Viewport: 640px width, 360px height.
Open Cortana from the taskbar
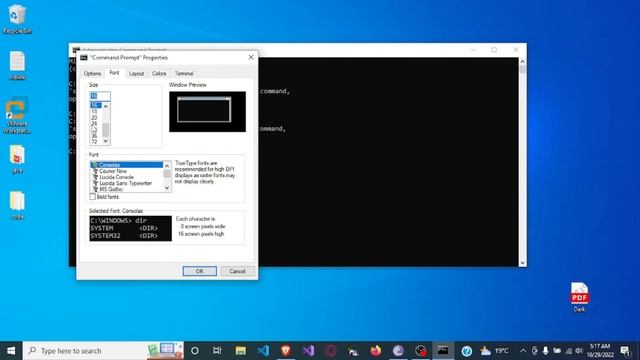[x=195, y=351]
